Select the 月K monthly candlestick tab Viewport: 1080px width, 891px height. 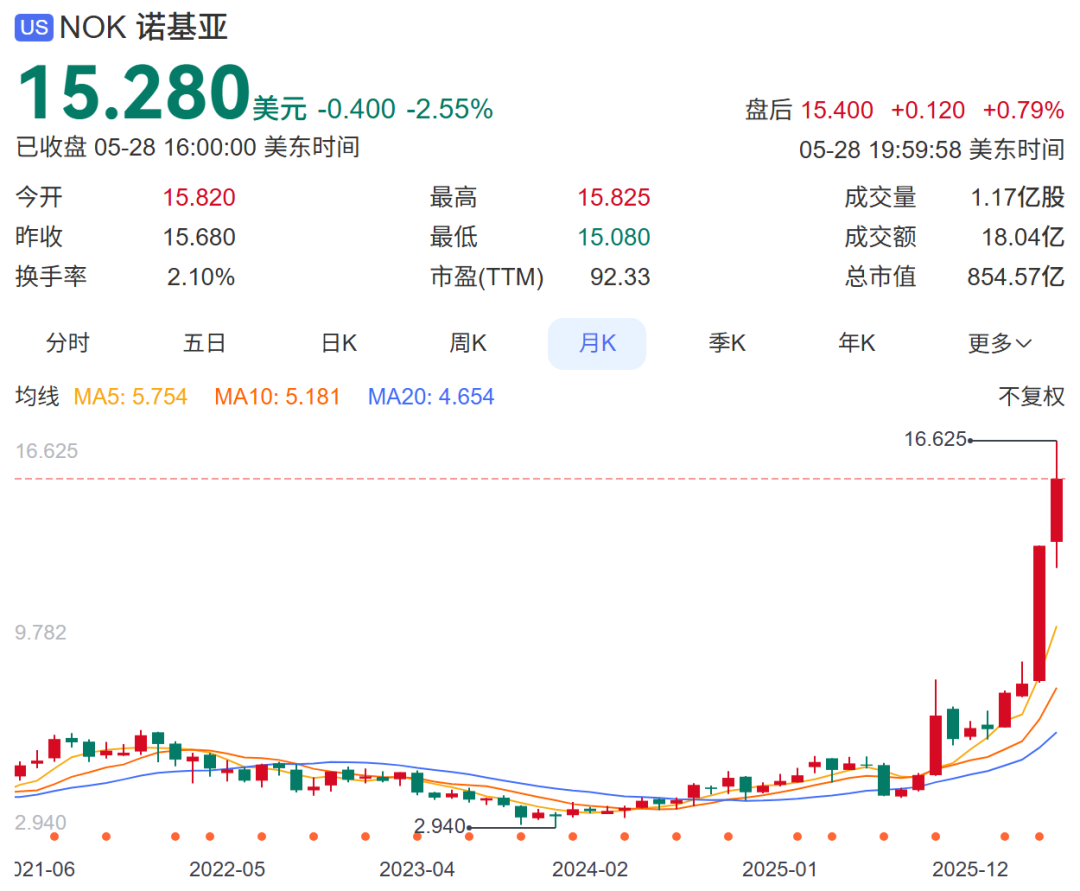(597, 344)
